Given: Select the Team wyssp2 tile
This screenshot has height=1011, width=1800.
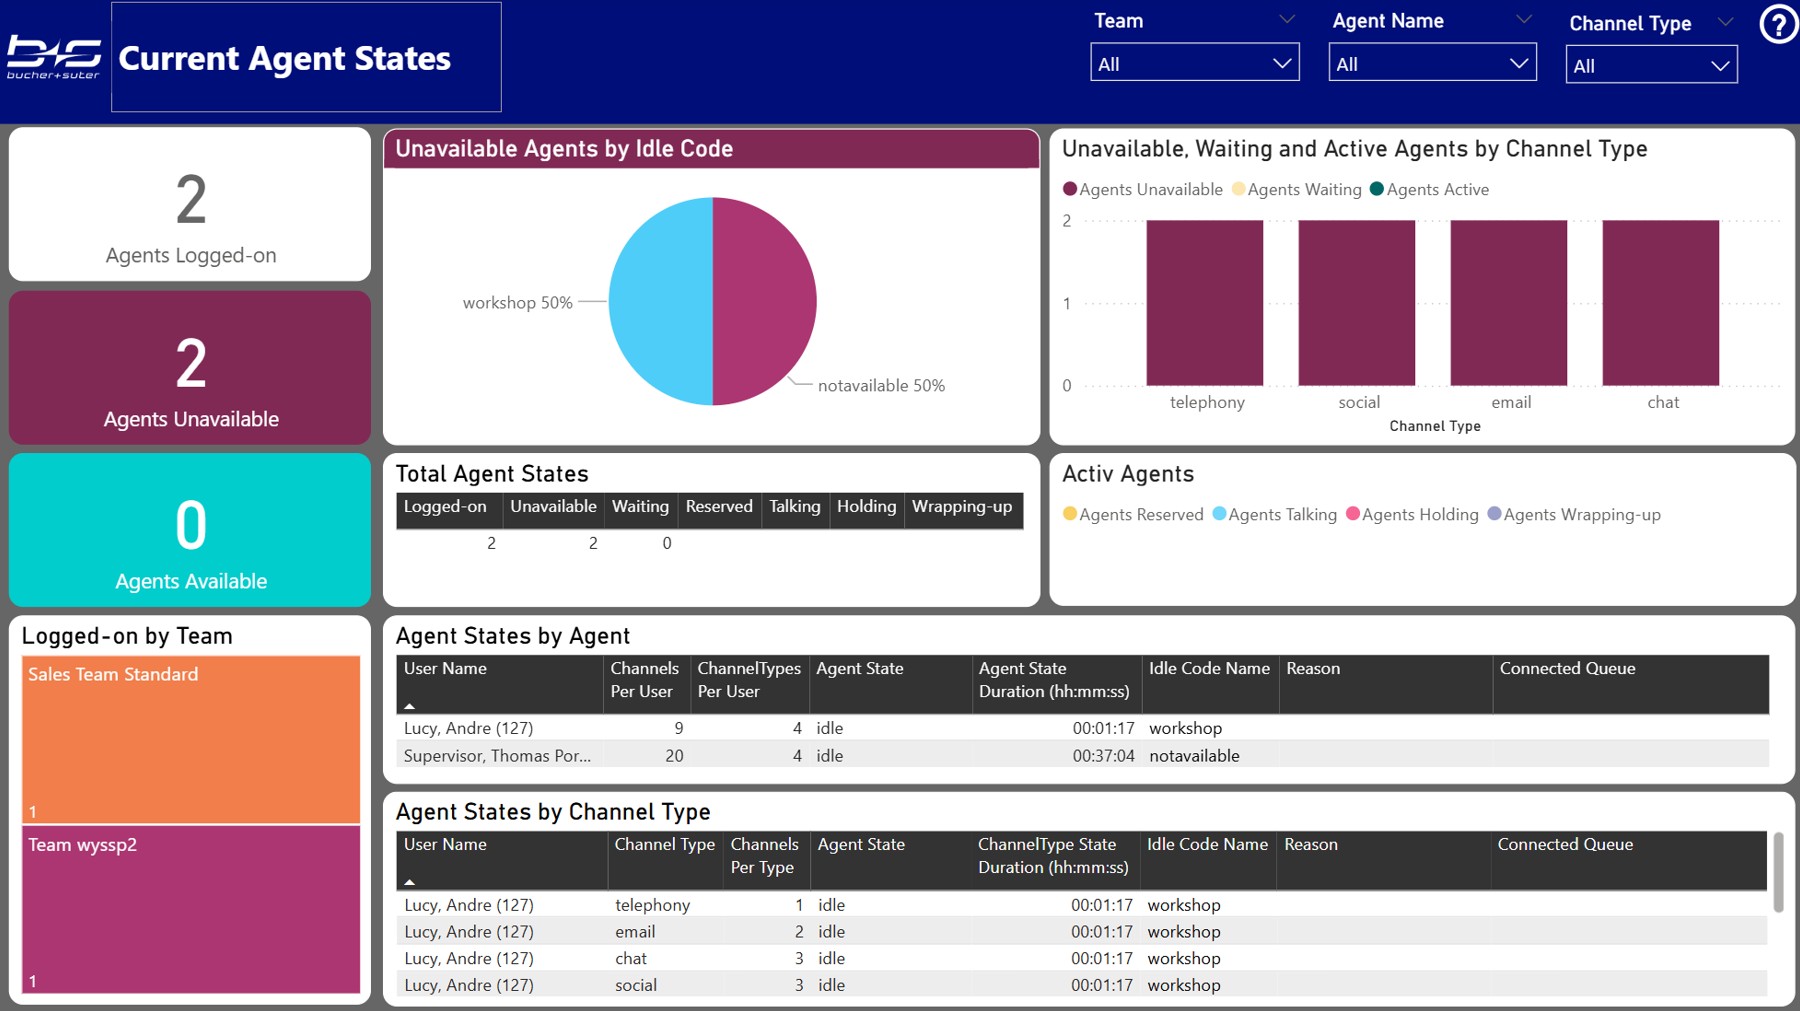Looking at the screenshot, I should pyautogui.click(x=190, y=909).
